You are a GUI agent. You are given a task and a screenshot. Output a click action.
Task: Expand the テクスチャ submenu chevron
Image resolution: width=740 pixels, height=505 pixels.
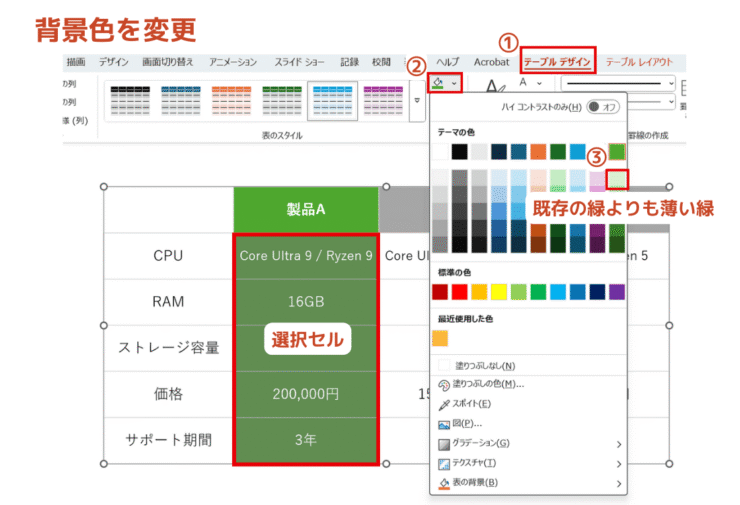(619, 464)
